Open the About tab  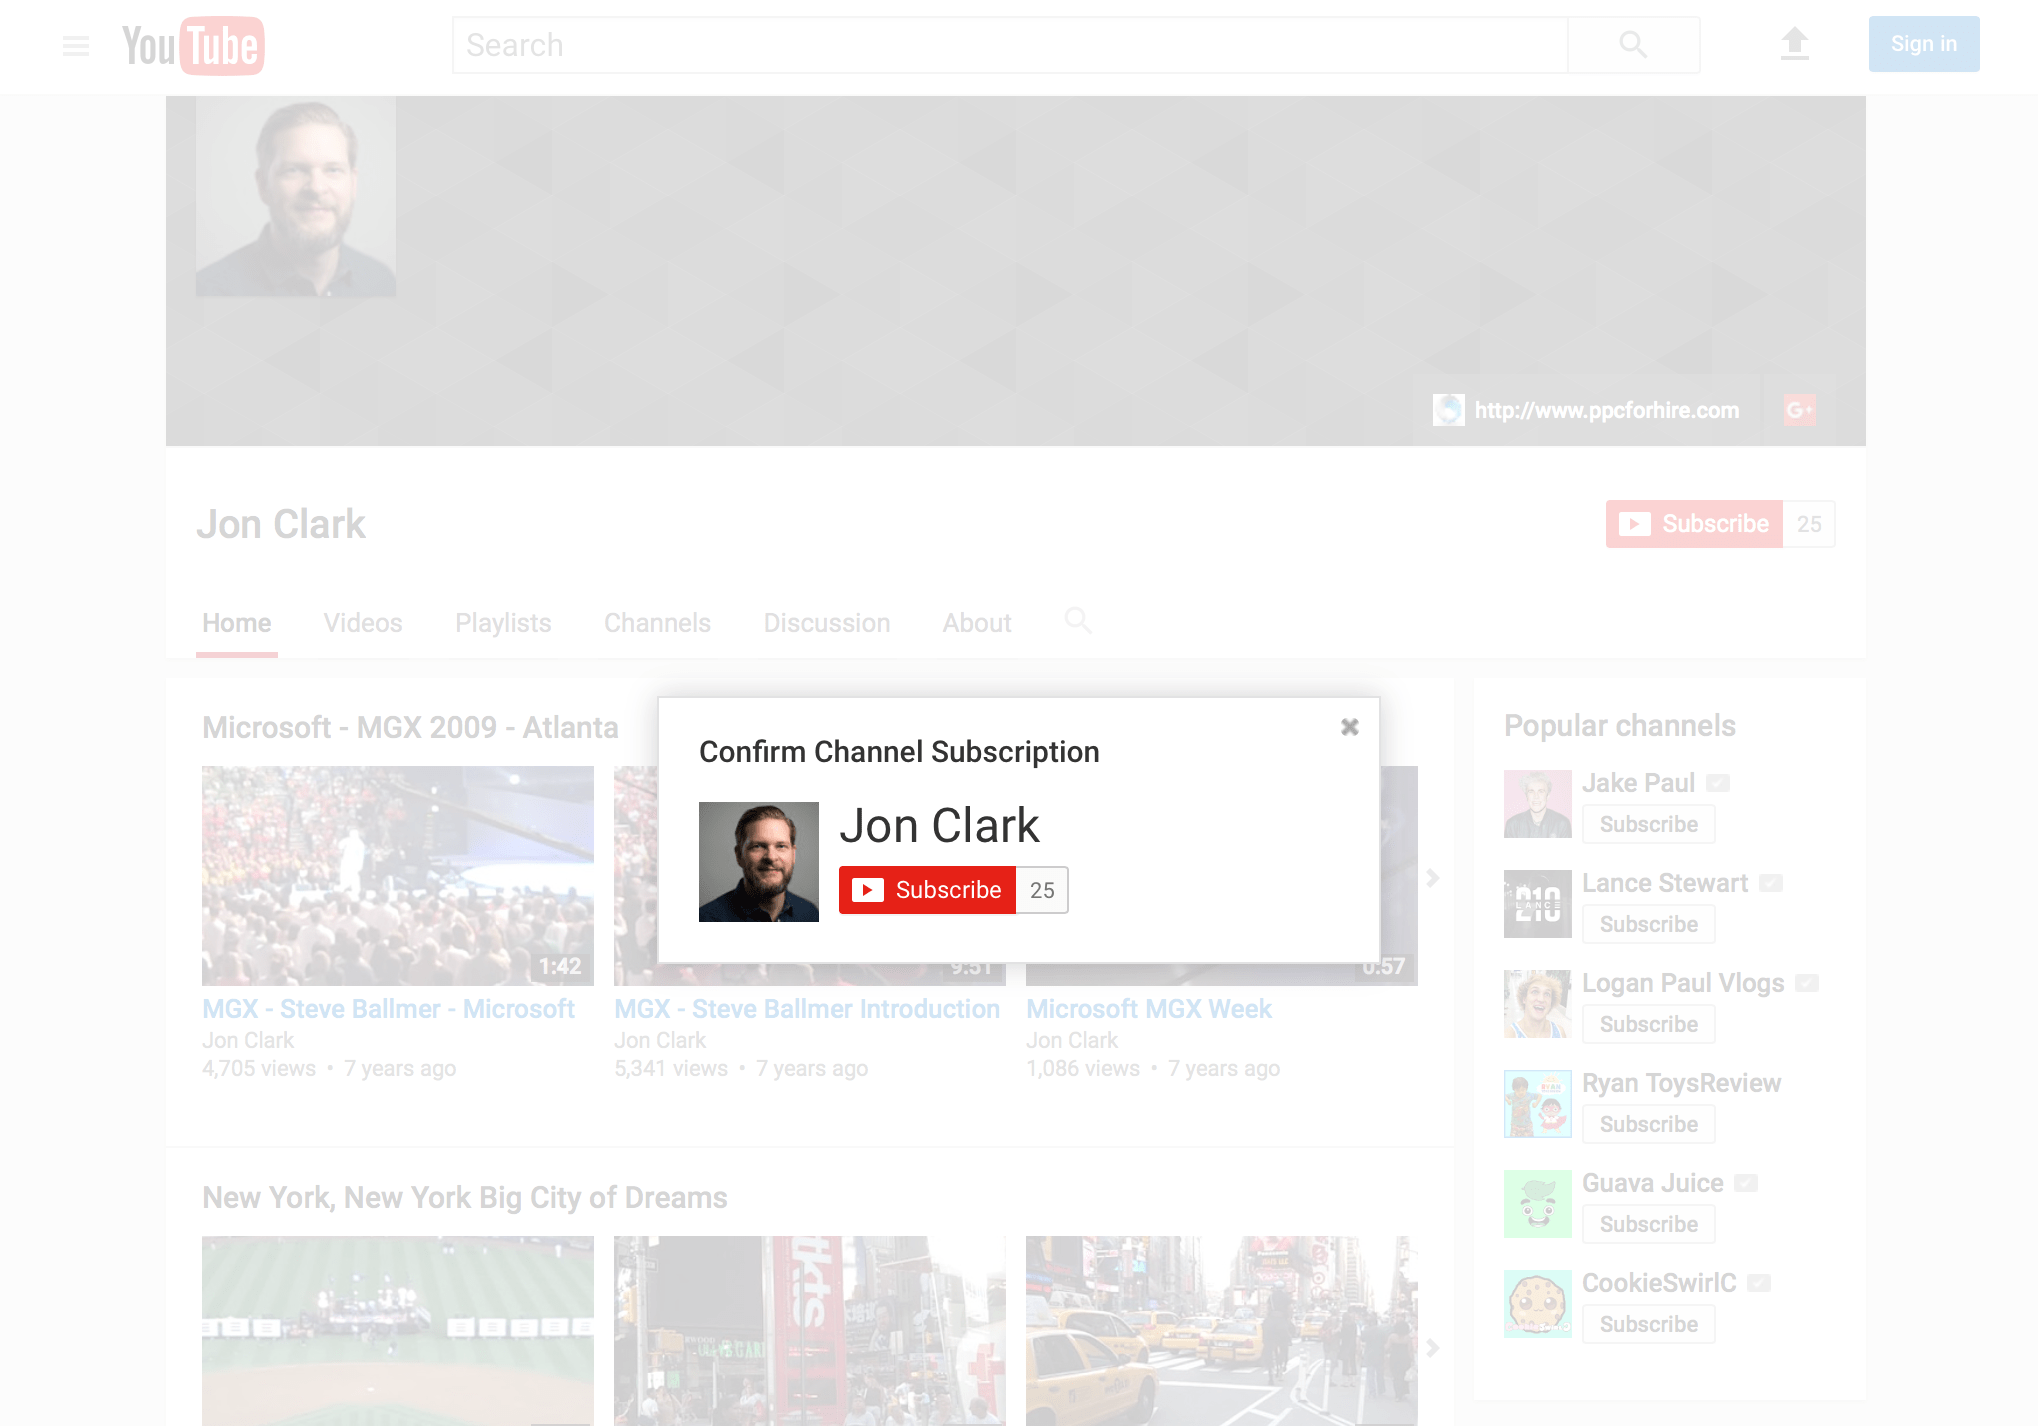(976, 623)
